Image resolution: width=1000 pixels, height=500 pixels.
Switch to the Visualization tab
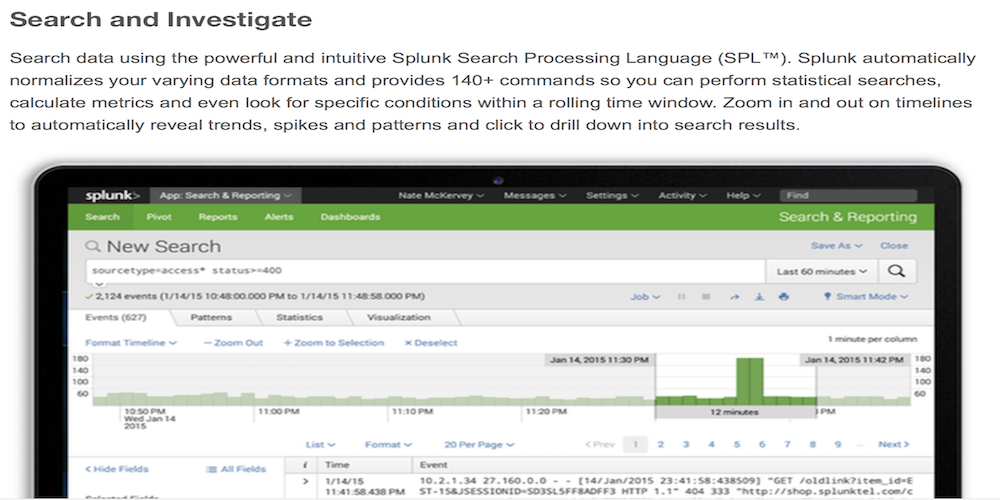[399, 318]
